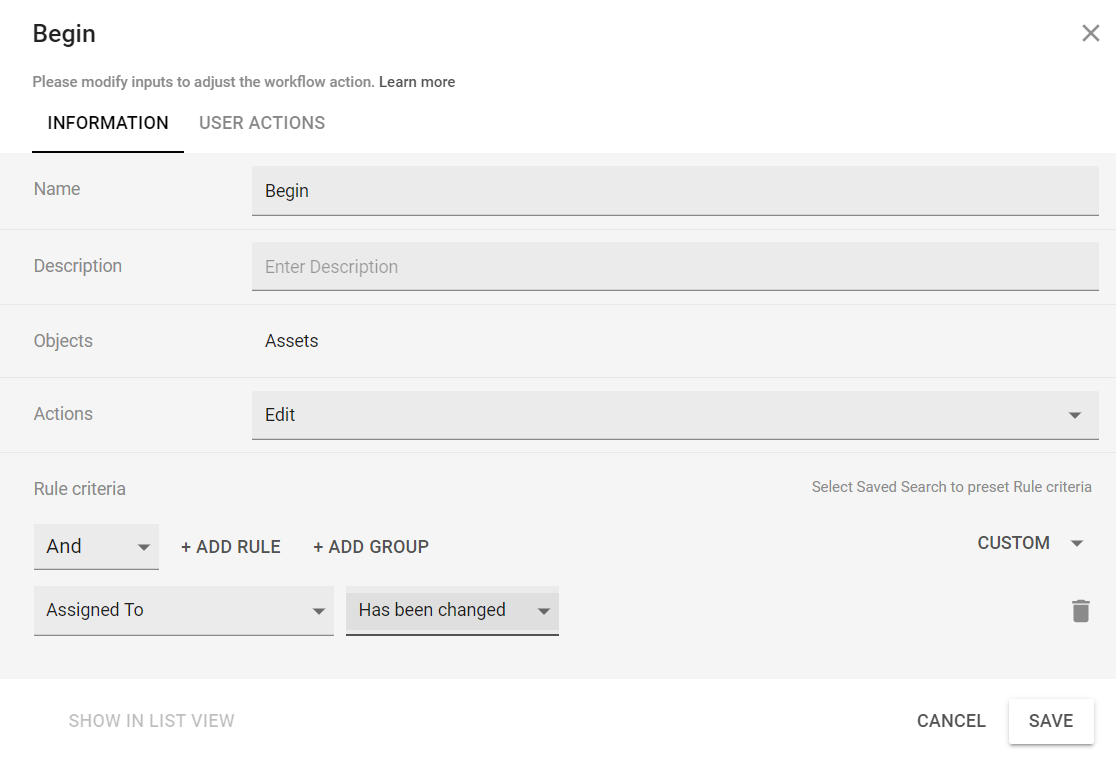The width and height of the screenshot is (1116, 764).
Task: Click SHOW IN LIST VIEW
Action: point(152,721)
